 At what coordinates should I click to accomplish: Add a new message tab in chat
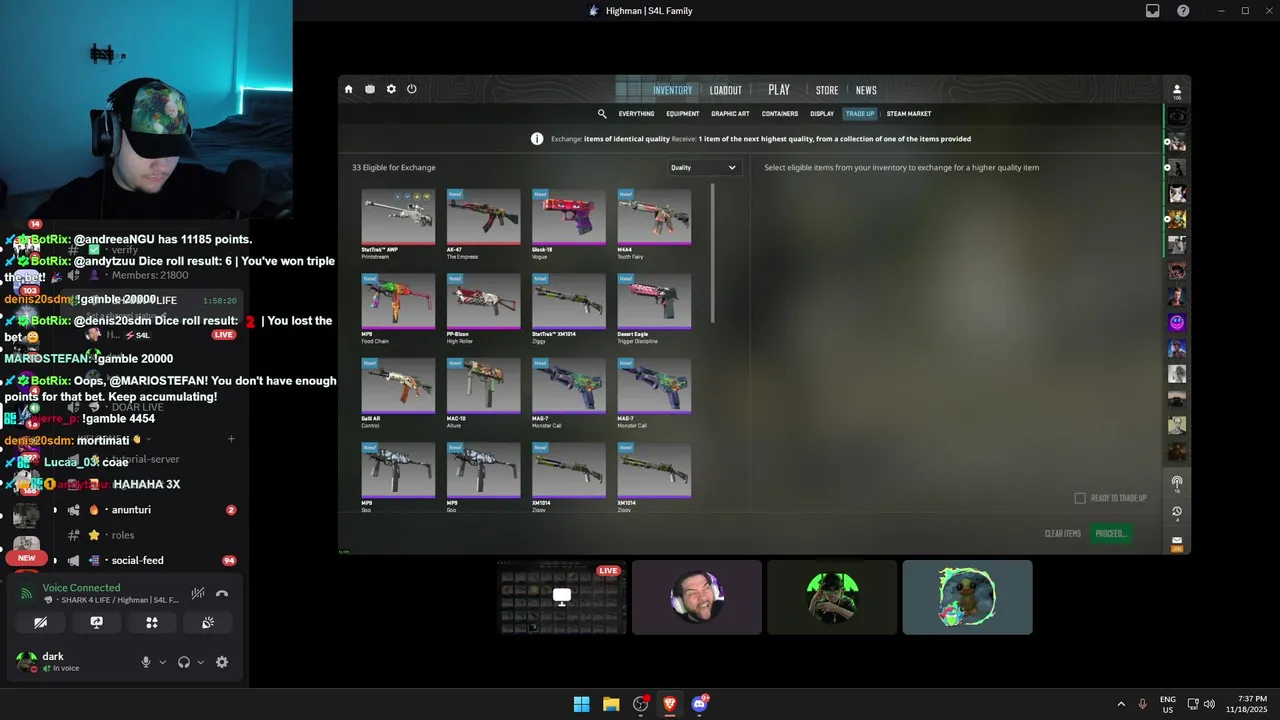pyautogui.click(x=231, y=439)
